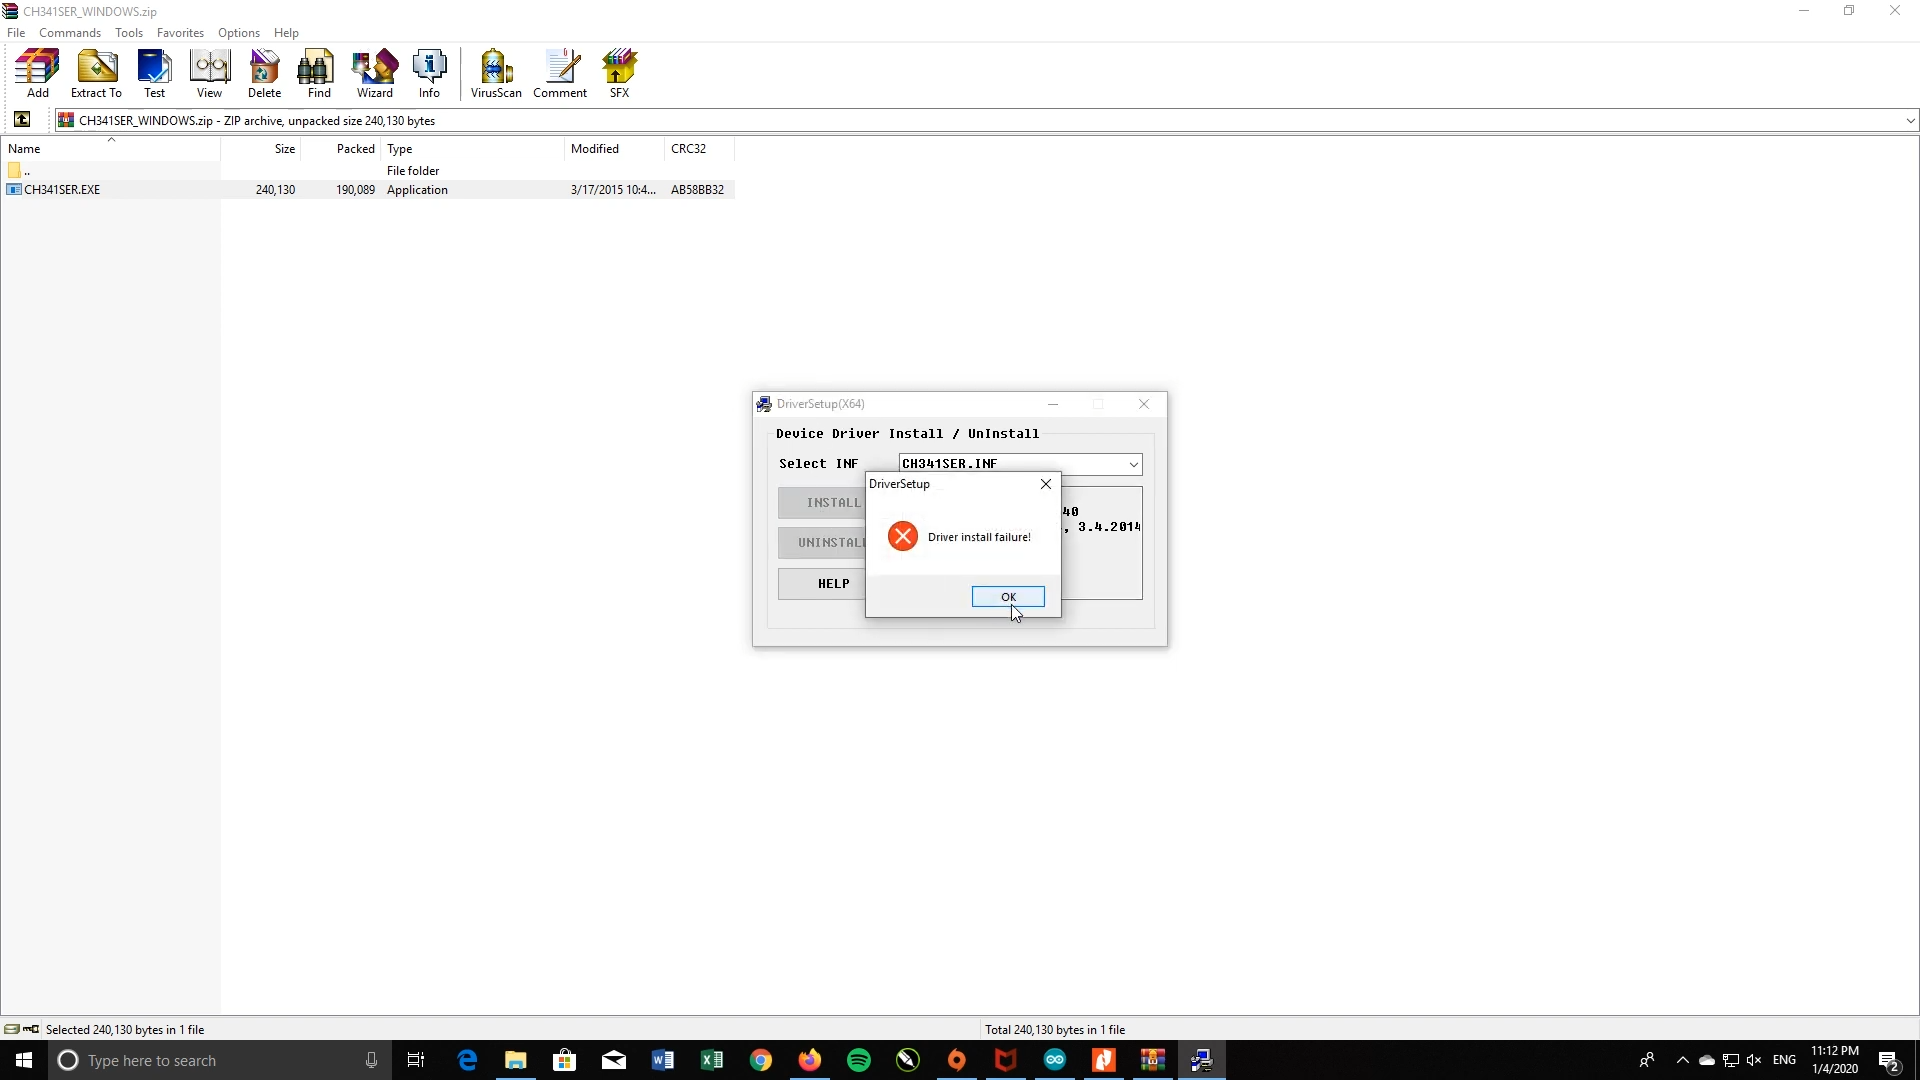Switch to WinRAR taskbar button
Image resolution: width=1920 pixels, height=1080 pixels.
pos(1153,1060)
